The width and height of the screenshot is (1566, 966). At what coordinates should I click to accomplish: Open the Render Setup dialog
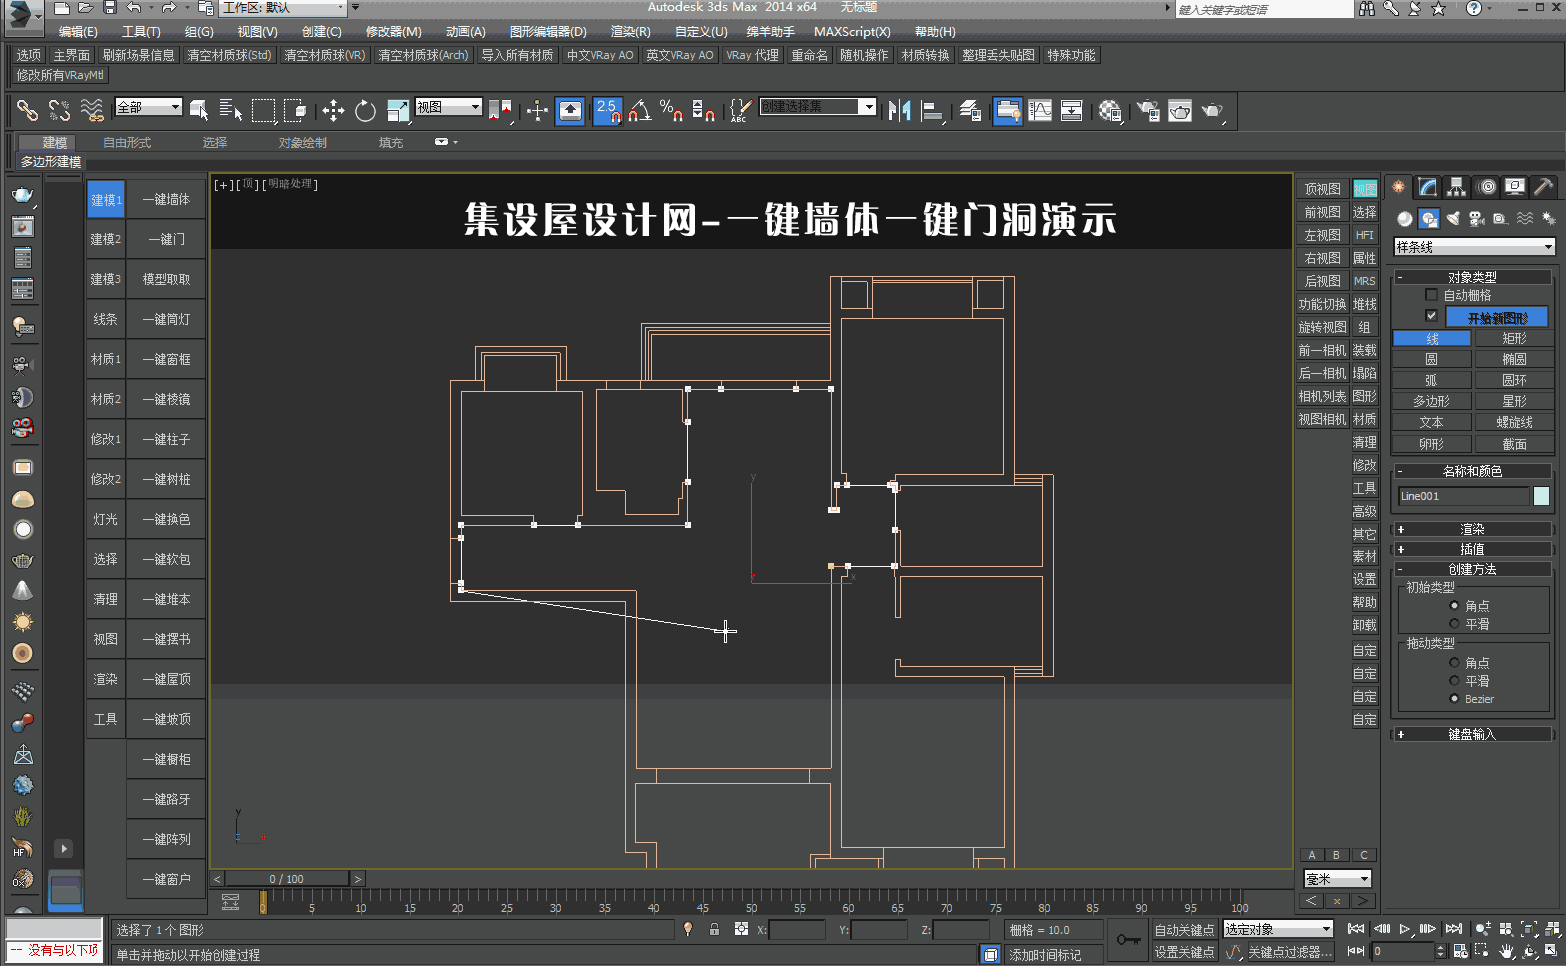[x=1148, y=110]
